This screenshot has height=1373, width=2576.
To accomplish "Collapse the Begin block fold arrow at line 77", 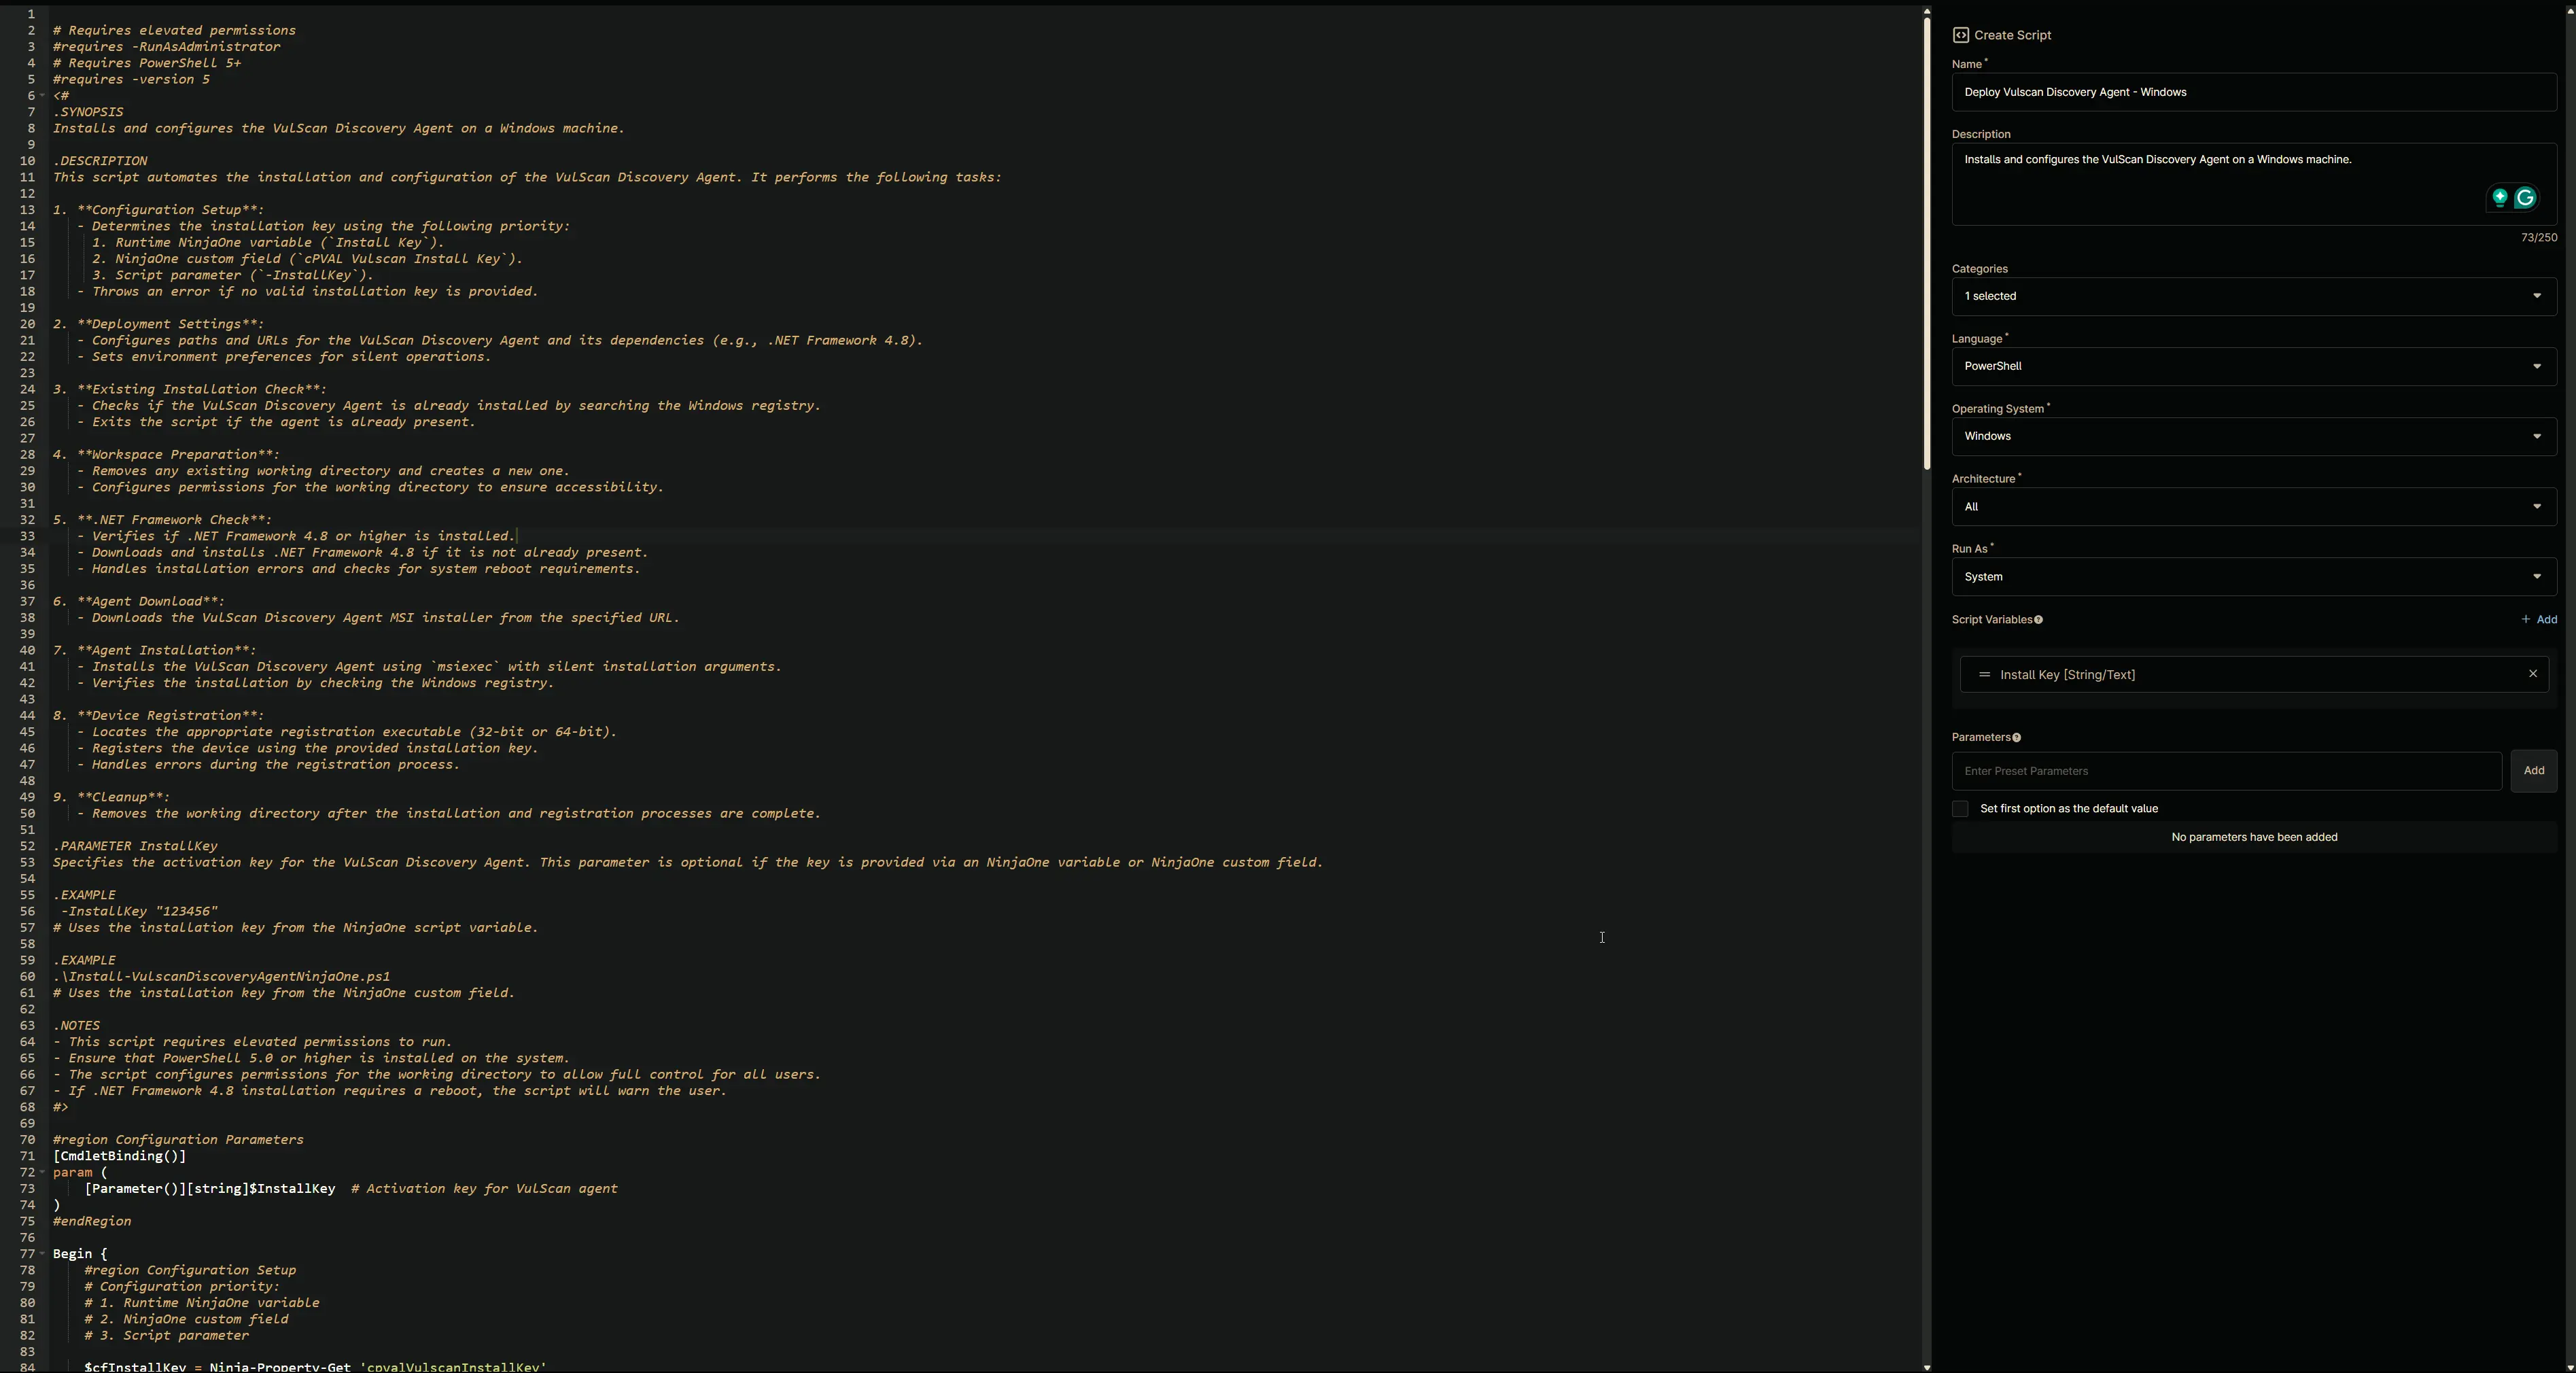I will click(42, 1254).
